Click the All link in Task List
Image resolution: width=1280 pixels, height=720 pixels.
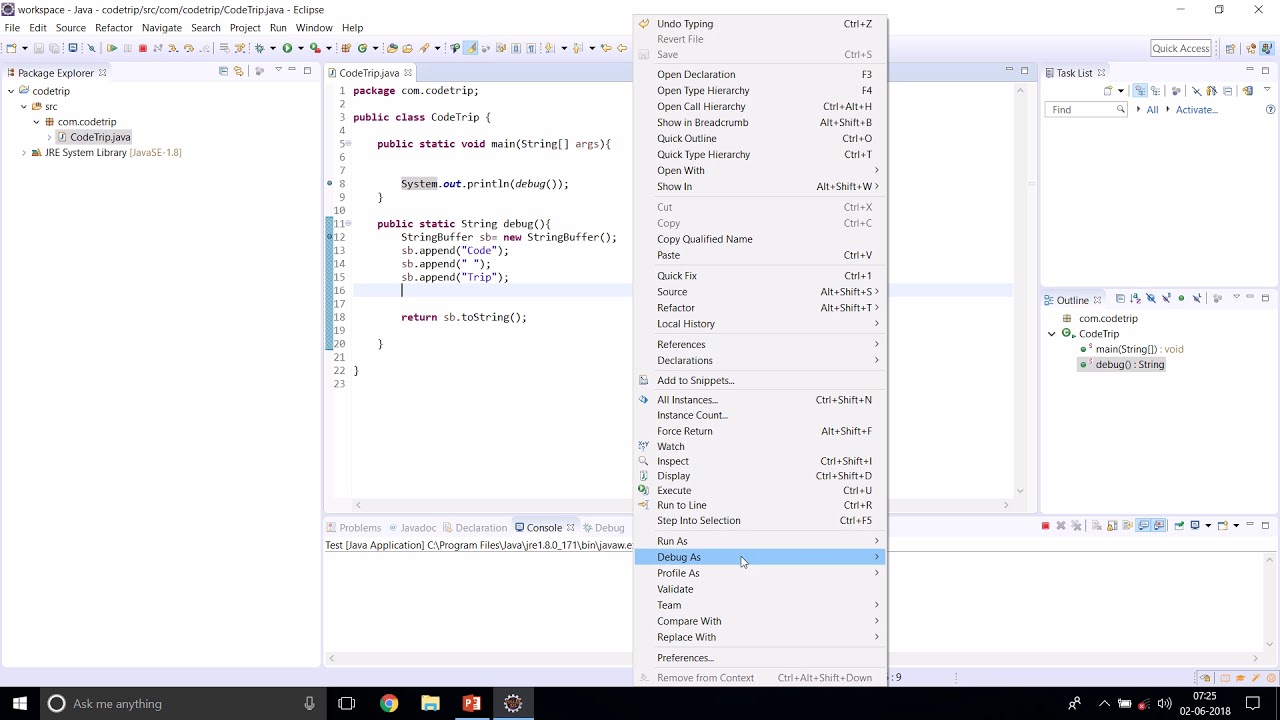[x=1152, y=110]
